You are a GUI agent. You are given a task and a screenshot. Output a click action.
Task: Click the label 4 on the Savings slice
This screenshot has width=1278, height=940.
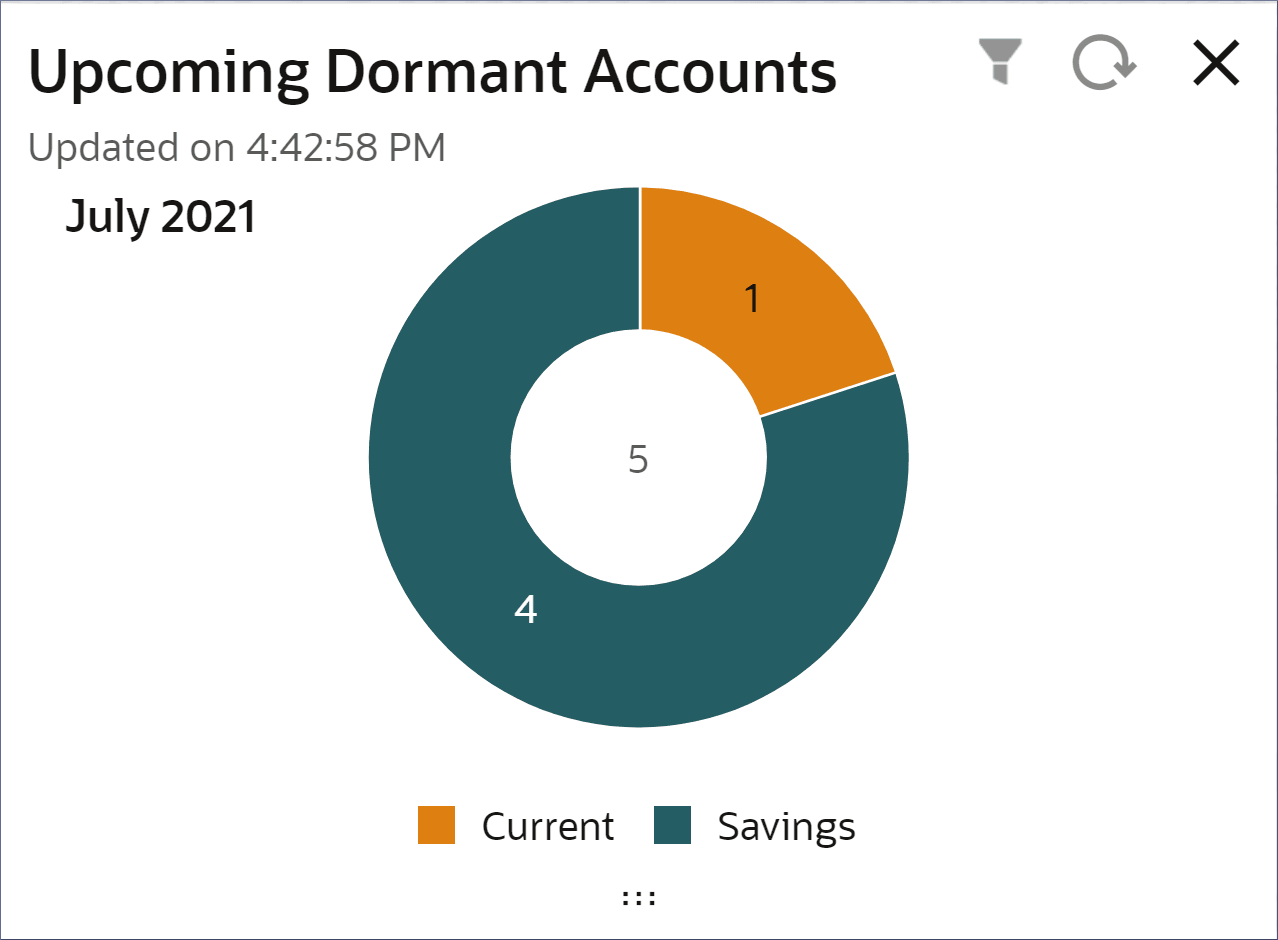525,608
